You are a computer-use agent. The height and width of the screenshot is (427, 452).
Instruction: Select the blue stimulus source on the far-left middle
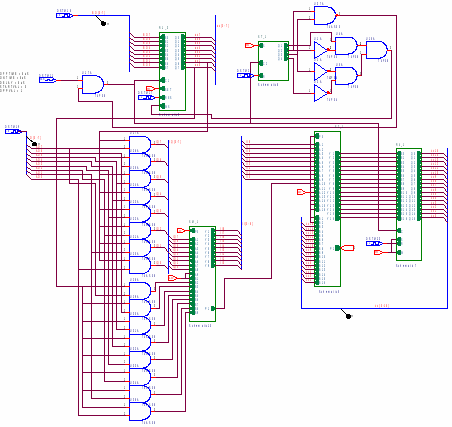tap(13, 131)
